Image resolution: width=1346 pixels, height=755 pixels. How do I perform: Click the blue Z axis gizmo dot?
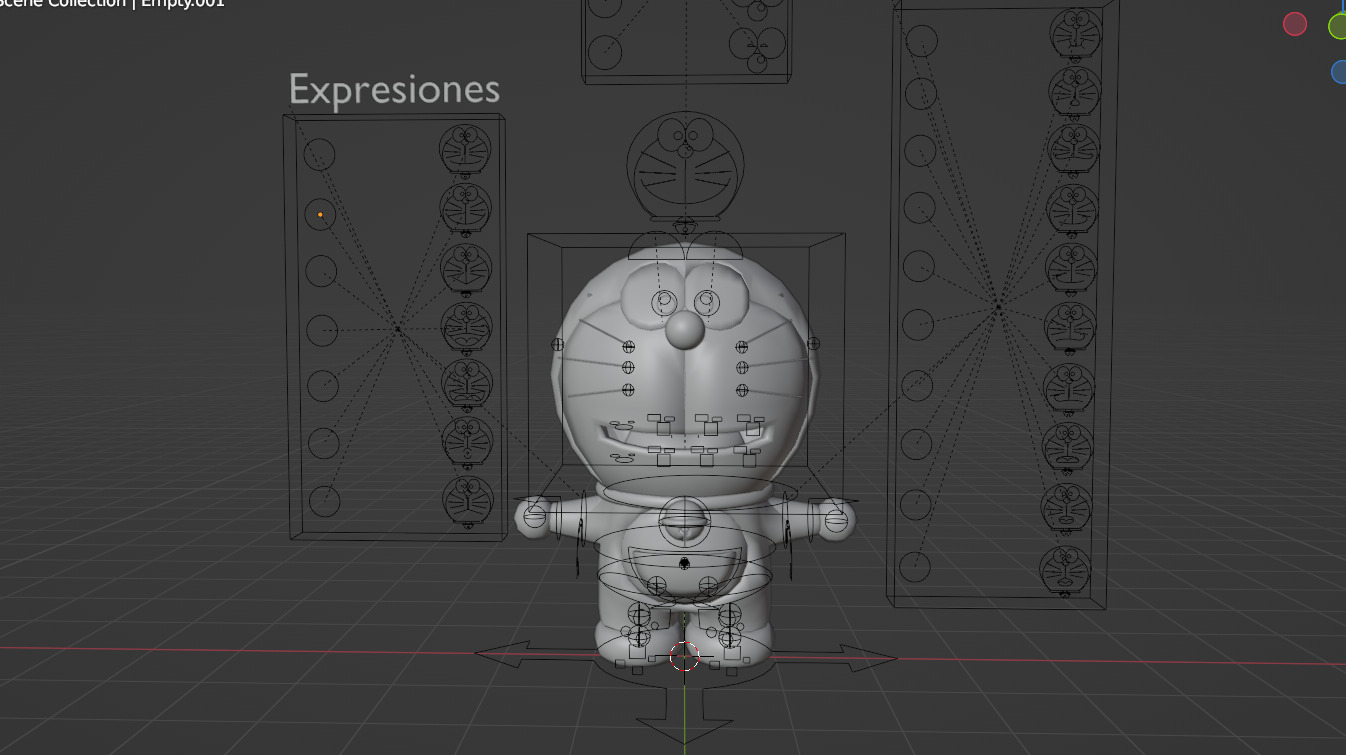pos(1339,72)
